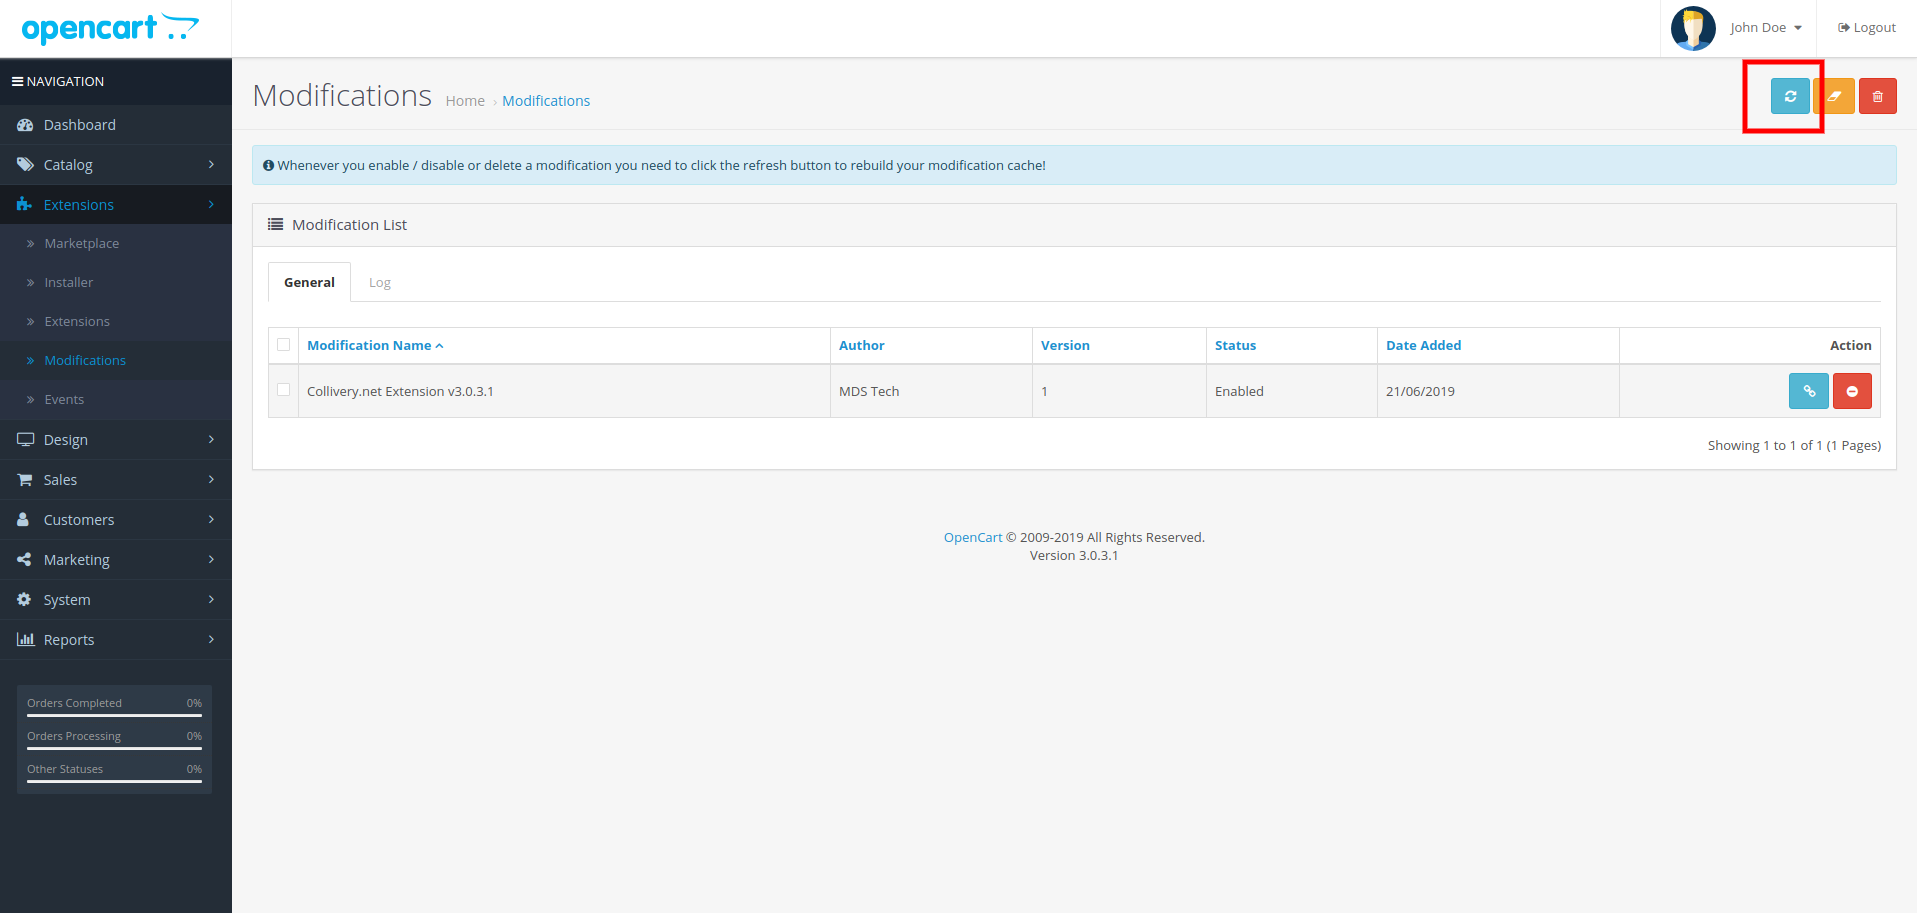1917x913 pixels.
Task: Click the OpenCart footer link
Action: [x=972, y=538]
